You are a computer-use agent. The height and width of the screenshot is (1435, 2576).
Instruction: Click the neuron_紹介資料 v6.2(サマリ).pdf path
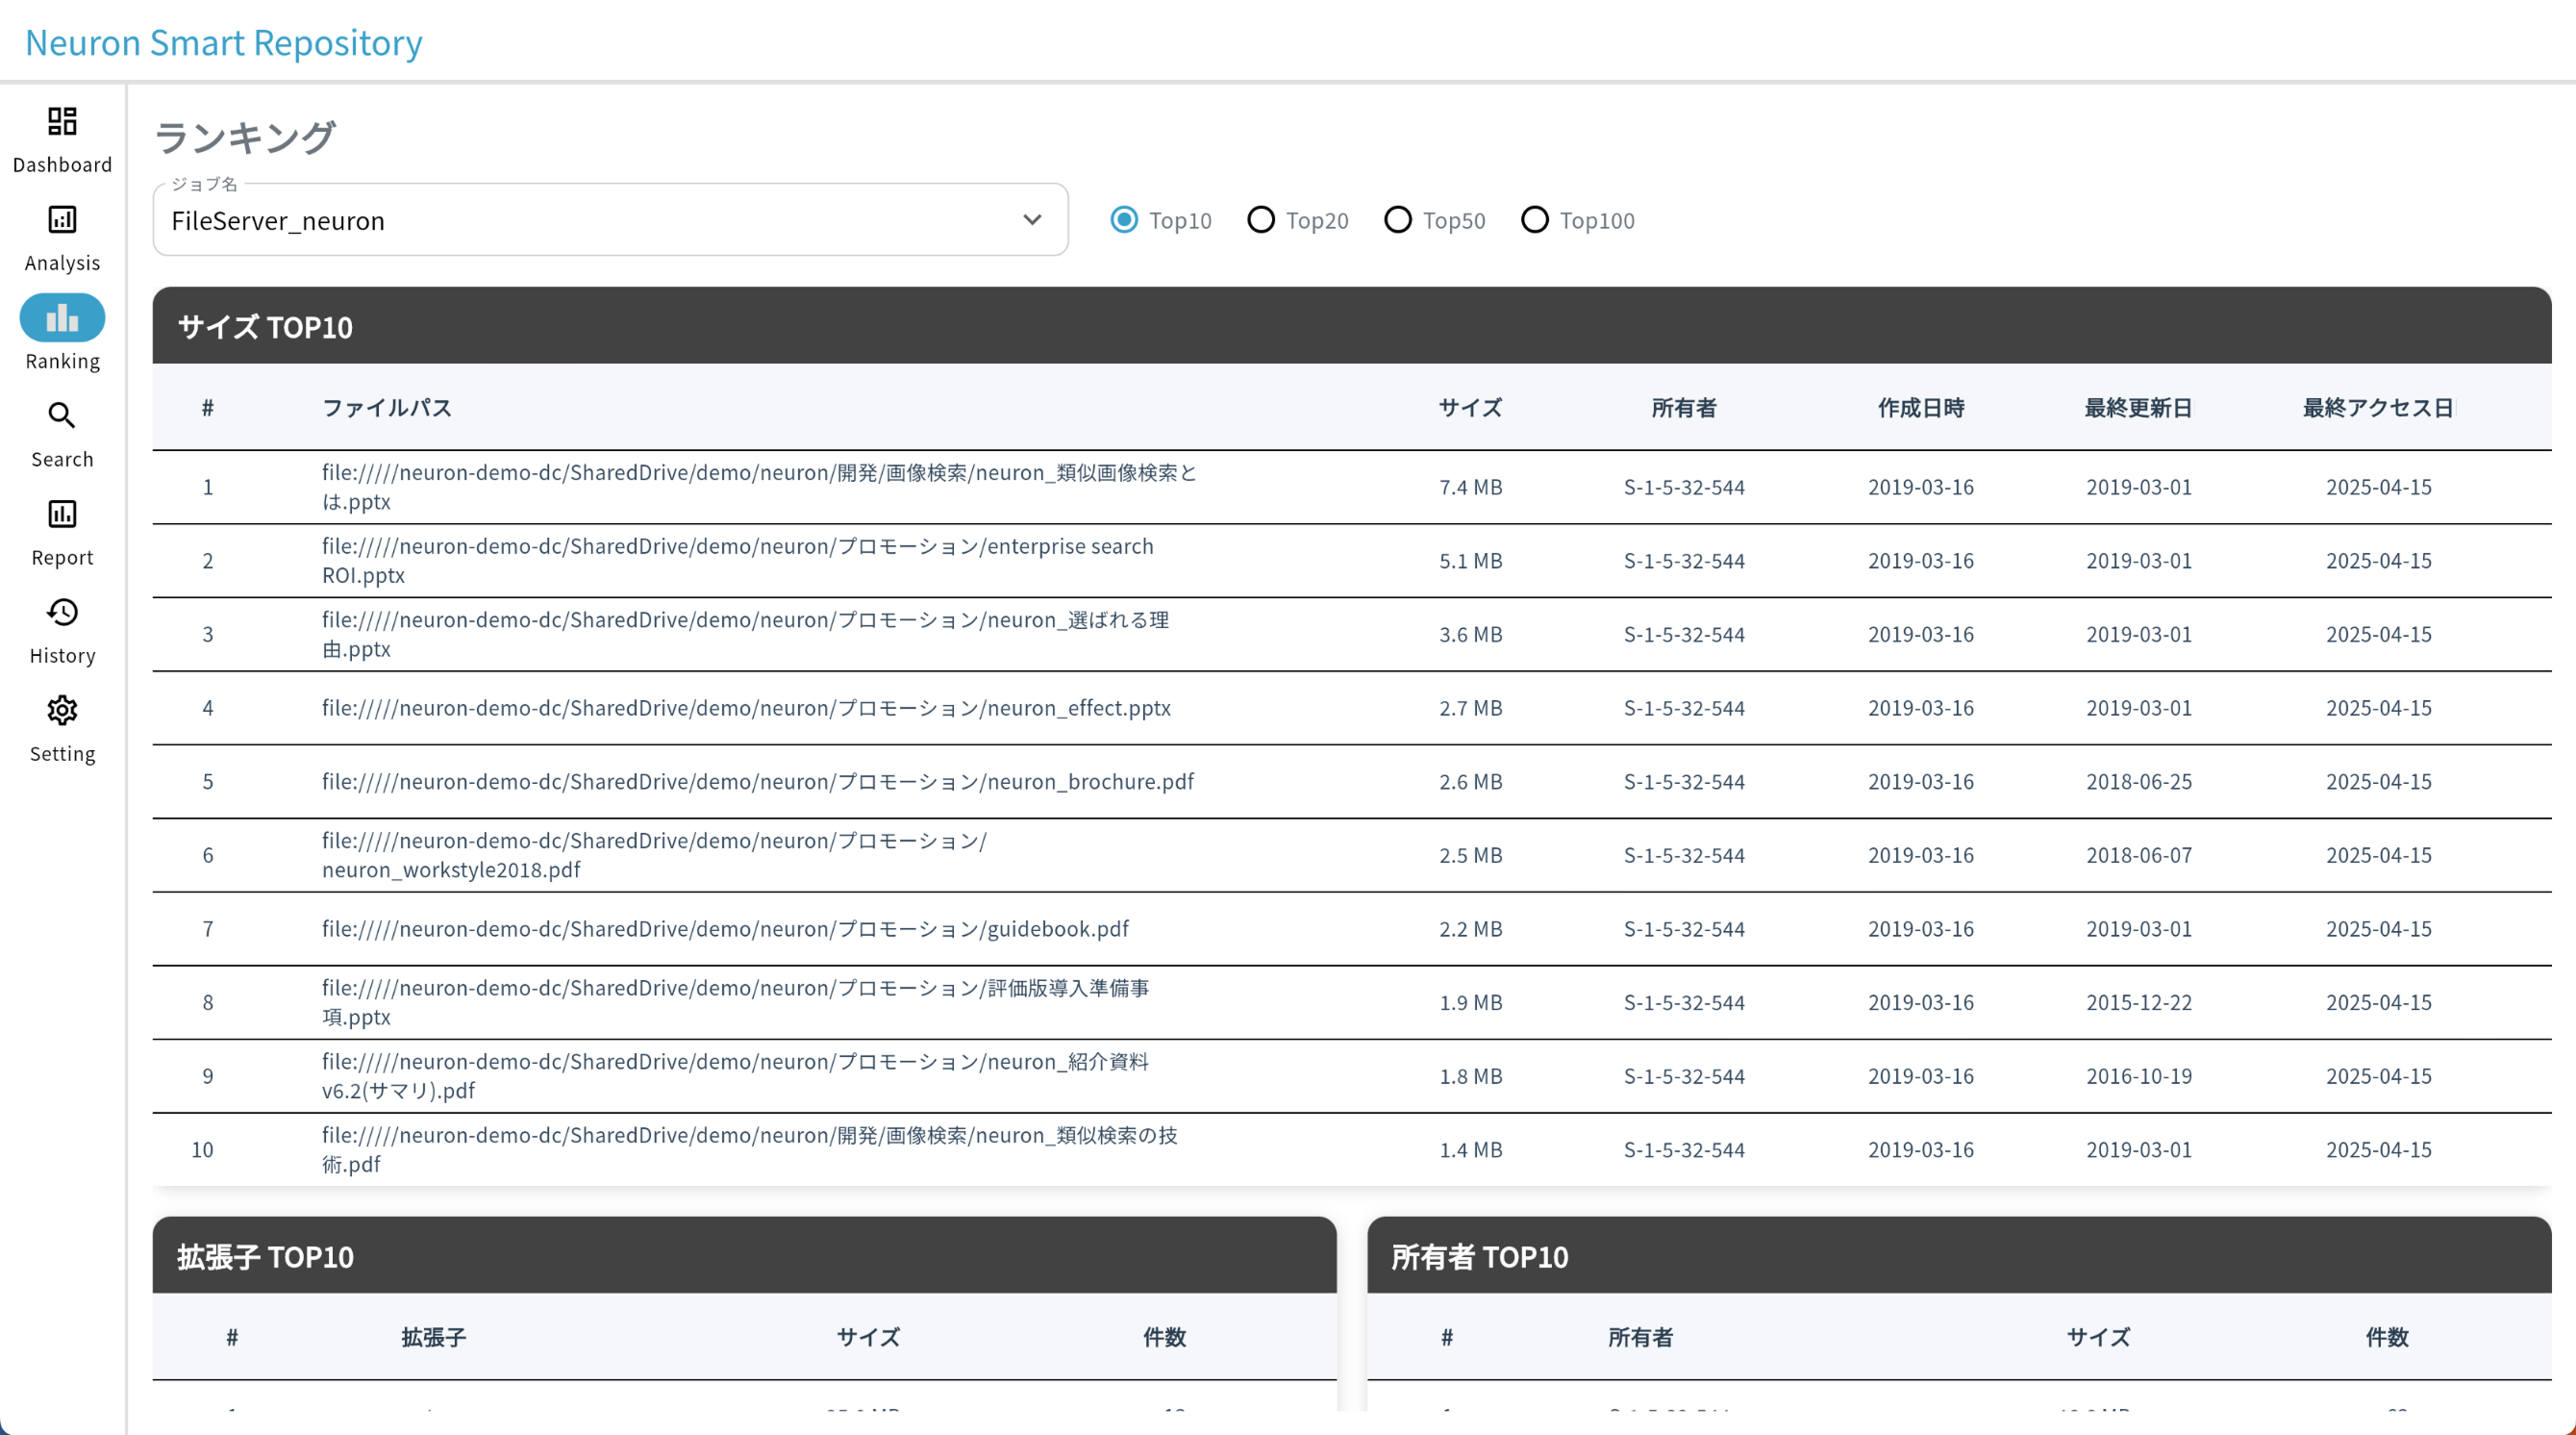(736, 1076)
